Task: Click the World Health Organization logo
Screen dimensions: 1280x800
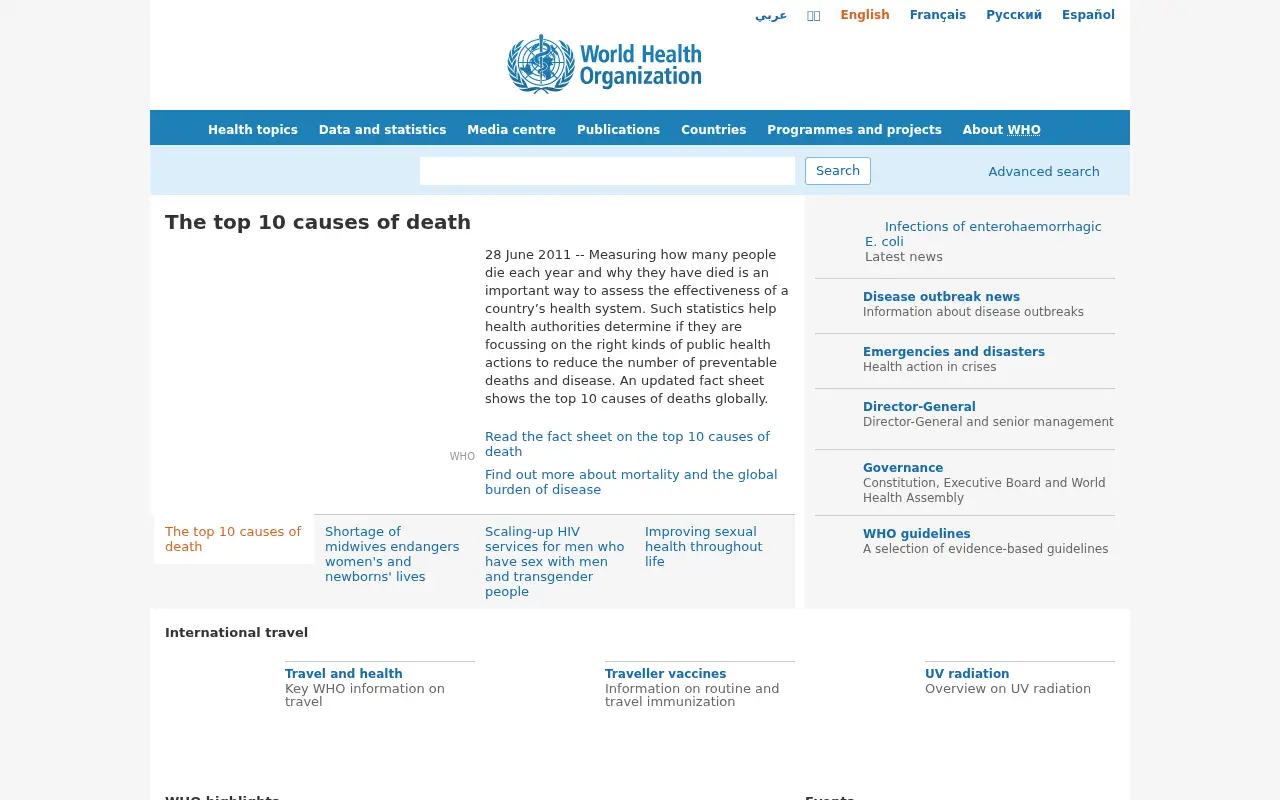Action: point(604,64)
